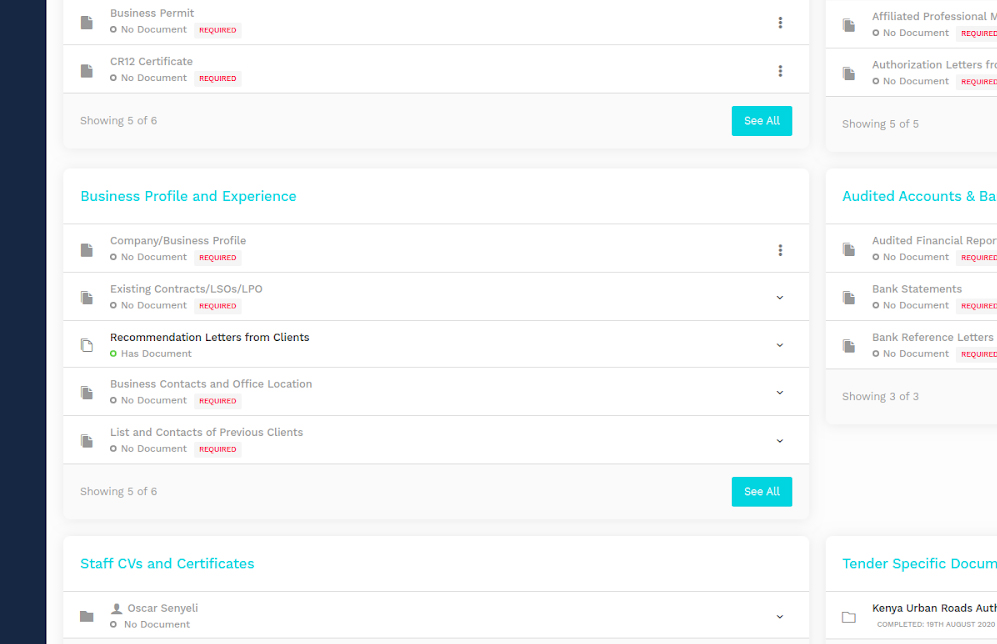Click See All in Business Profile and Experience
The image size is (997, 644).
point(762,491)
